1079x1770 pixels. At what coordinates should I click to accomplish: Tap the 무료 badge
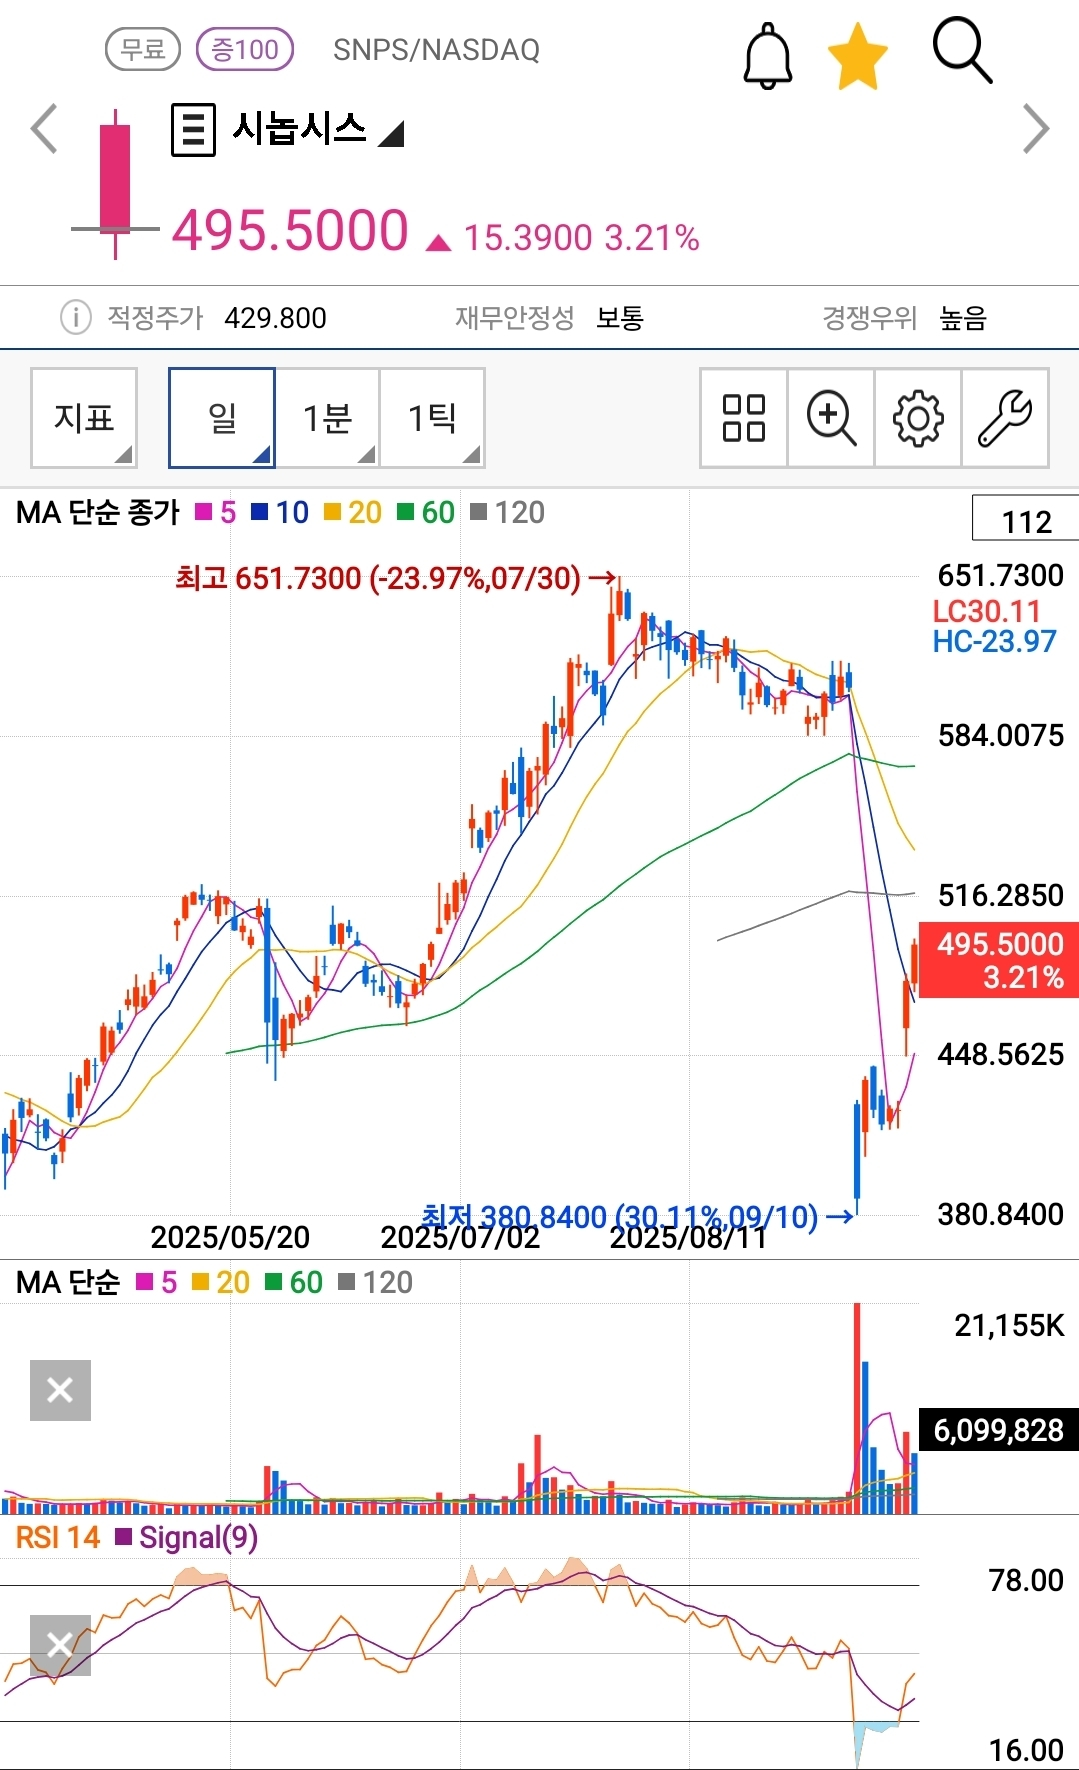coord(143,49)
